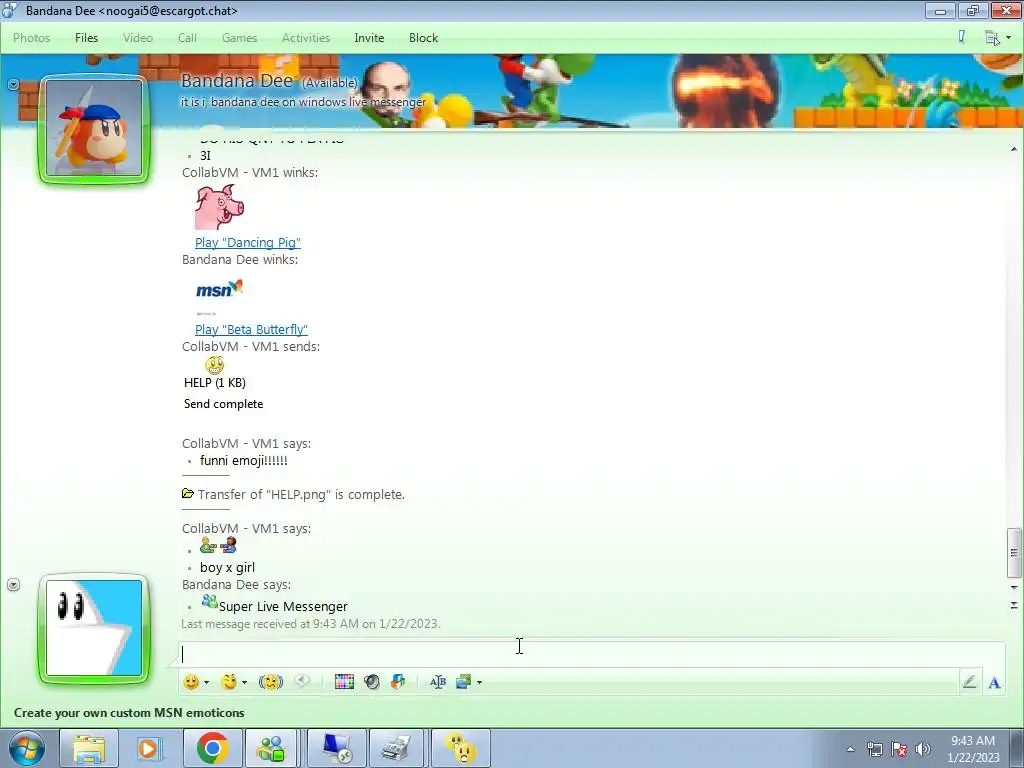Screen dimensions: 1024x768
Task: Open Remote Desktop Connection taskbar icon
Action: click(336, 748)
